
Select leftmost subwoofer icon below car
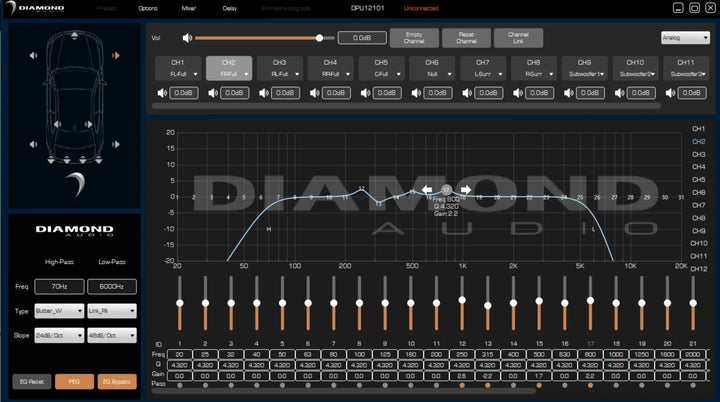[51, 160]
